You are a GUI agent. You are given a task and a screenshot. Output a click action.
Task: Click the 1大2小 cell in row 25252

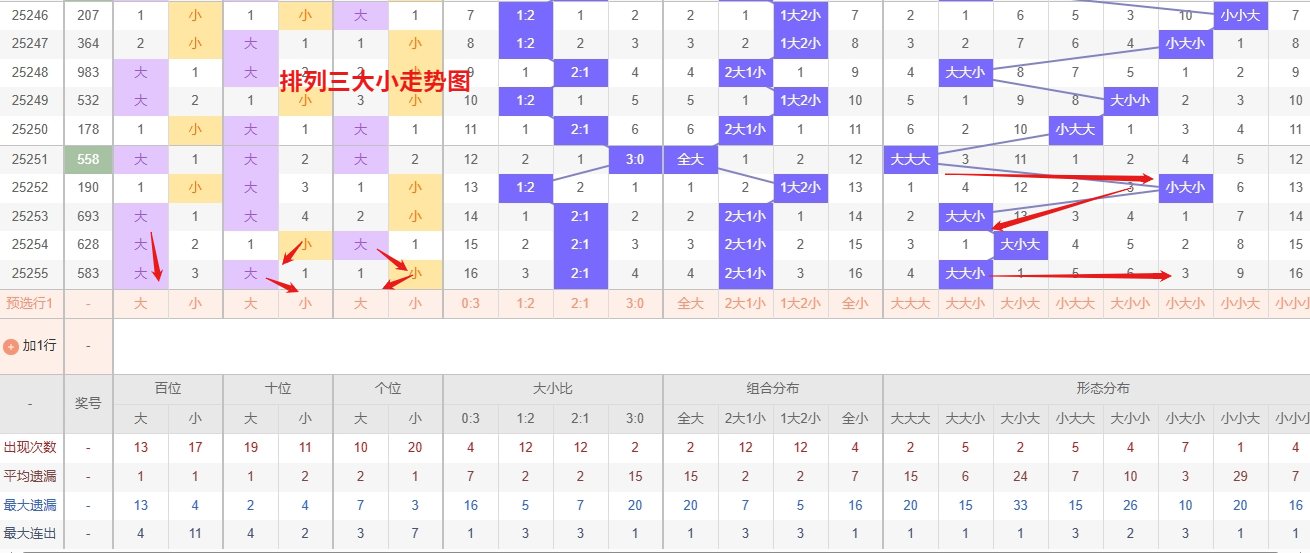click(800, 187)
